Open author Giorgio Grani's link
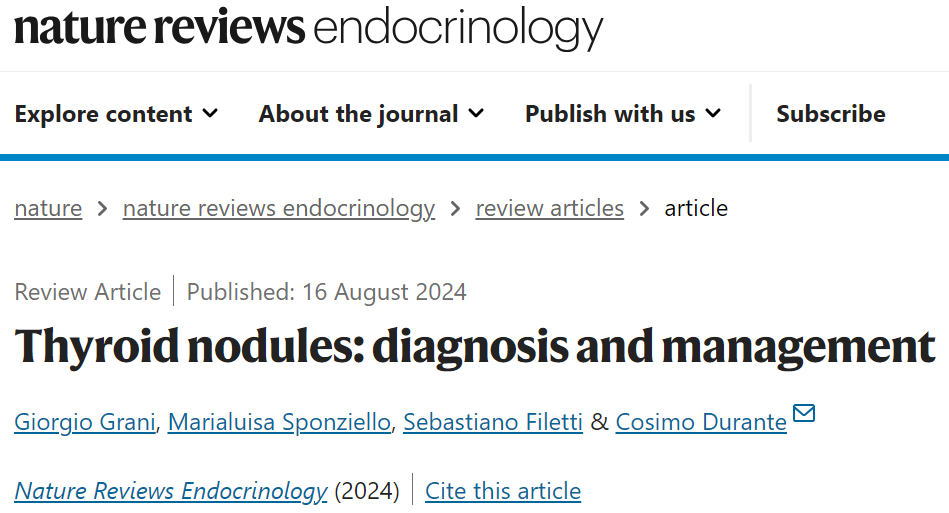The width and height of the screenshot is (949, 513). (85, 422)
